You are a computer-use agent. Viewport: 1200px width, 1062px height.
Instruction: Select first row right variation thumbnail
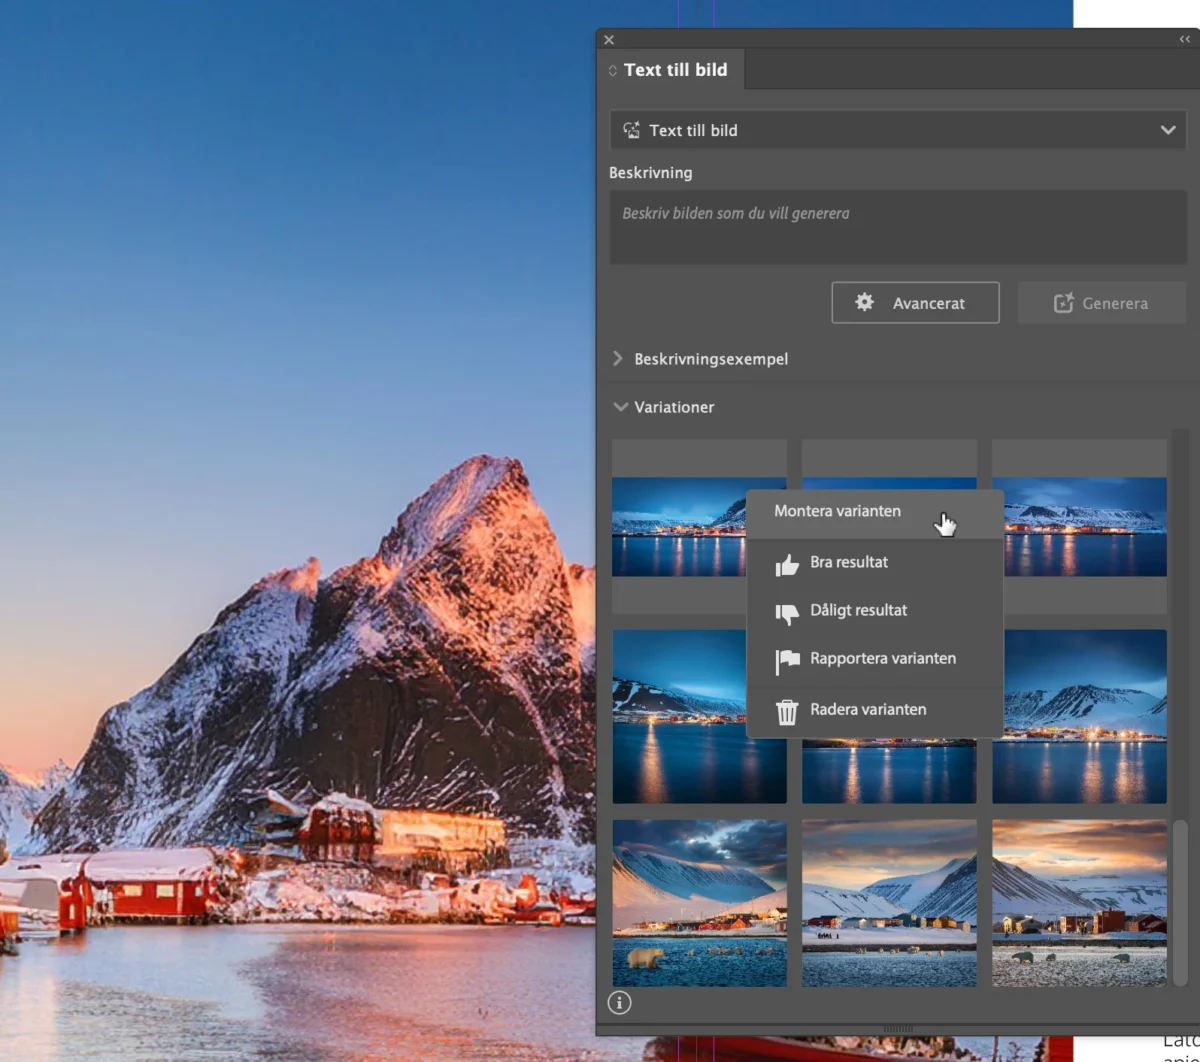pyautogui.click(x=1080, y=527)
